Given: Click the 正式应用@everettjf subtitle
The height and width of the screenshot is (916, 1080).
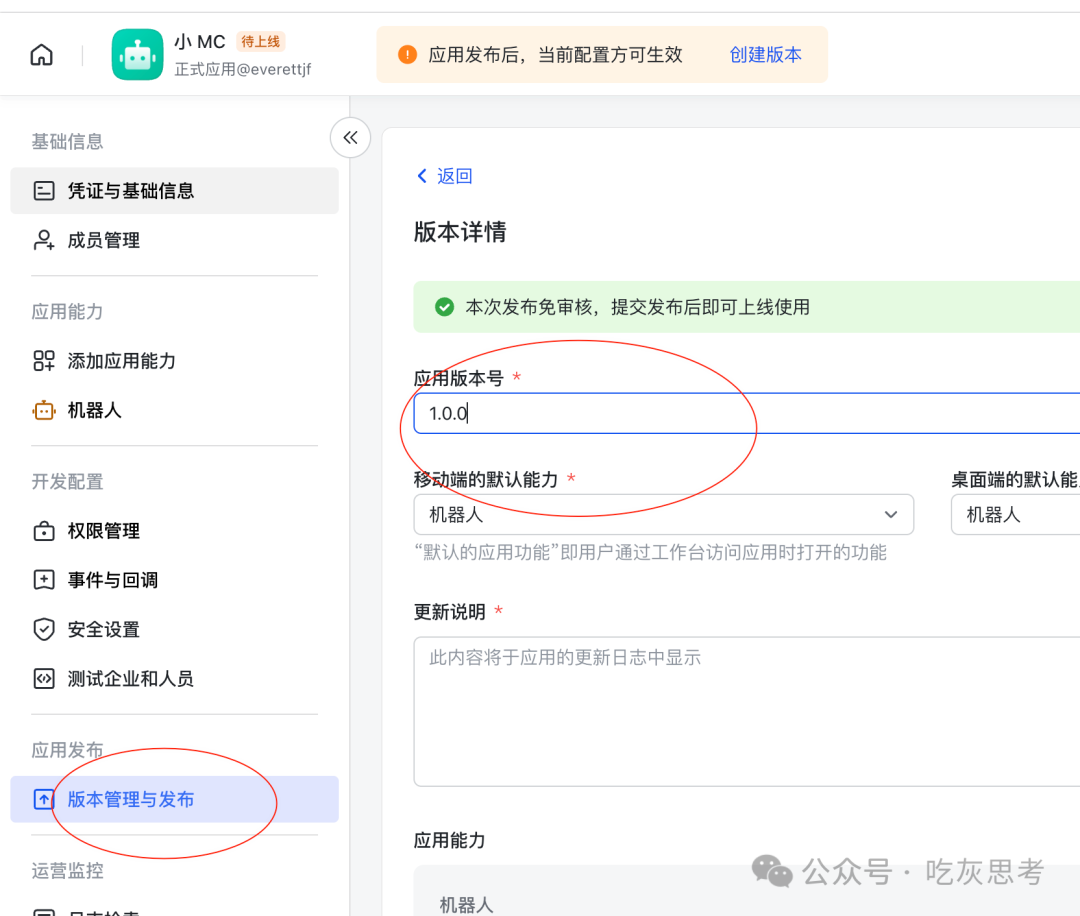Looking at the screenshot, I should (242, 69).
